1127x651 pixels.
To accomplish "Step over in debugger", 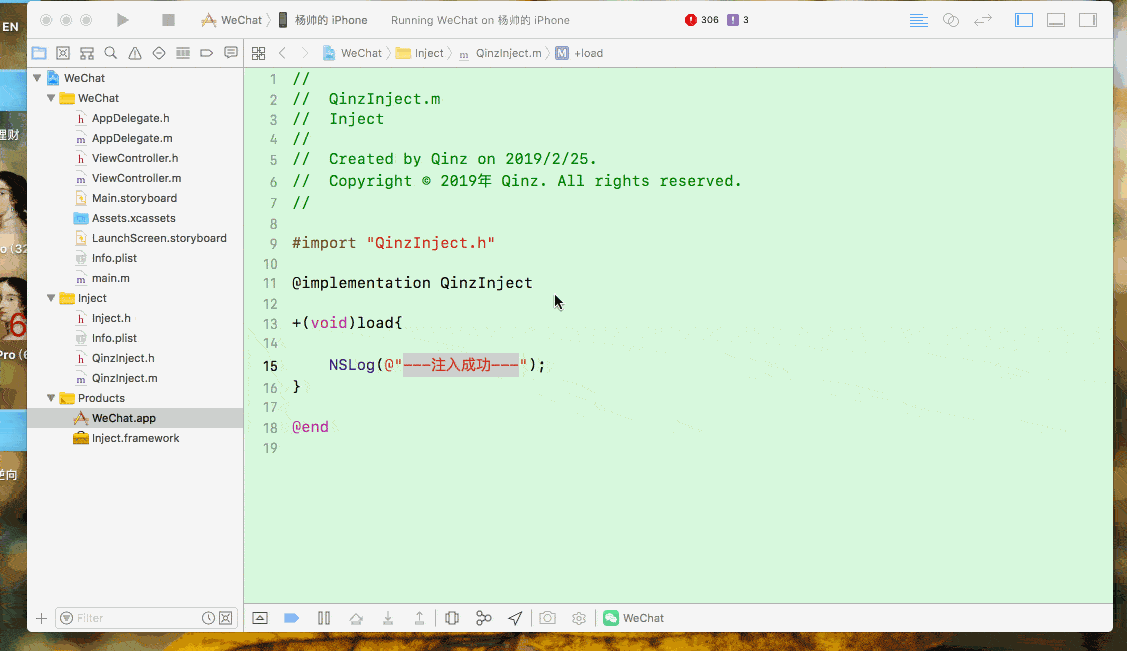I will (x=356, y=618).
